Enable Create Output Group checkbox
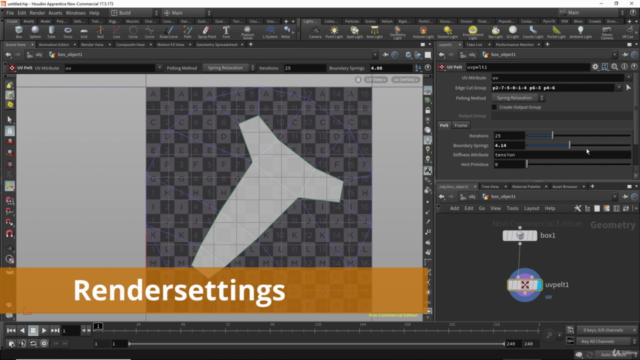 pyautogui.click(x=494, y=107)
